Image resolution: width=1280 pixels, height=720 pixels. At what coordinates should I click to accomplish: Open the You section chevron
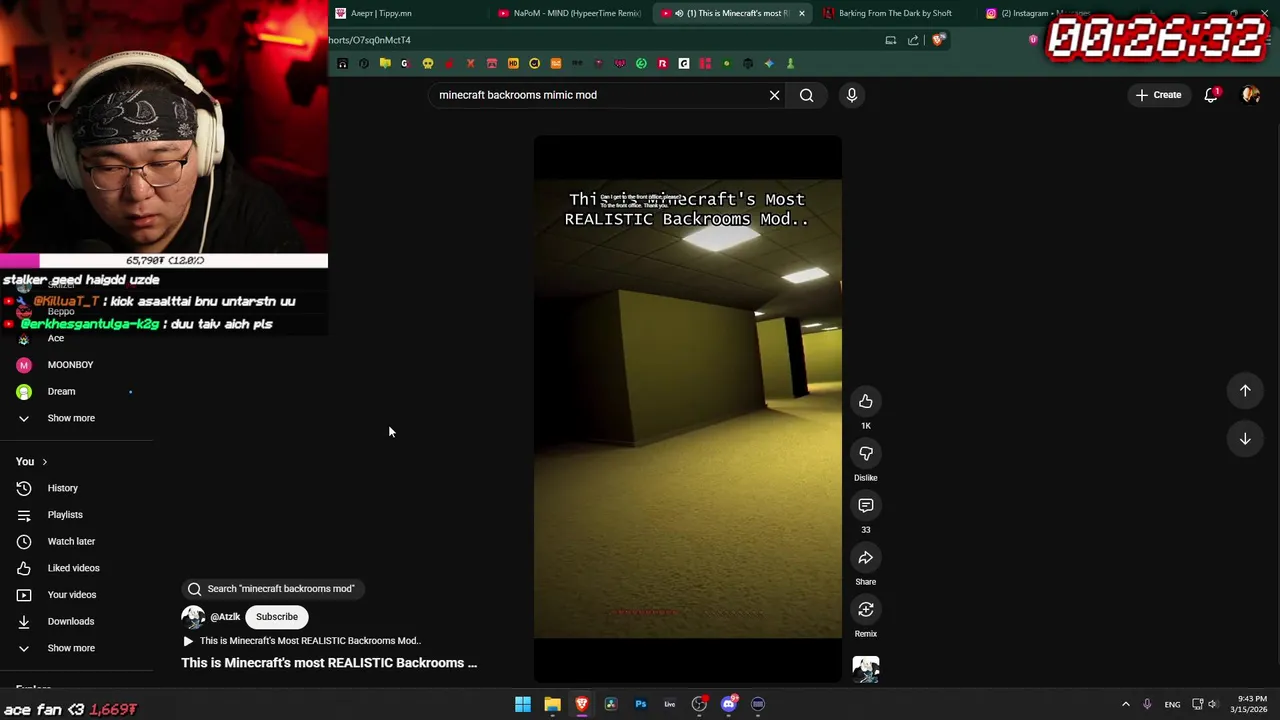(44, 462)
